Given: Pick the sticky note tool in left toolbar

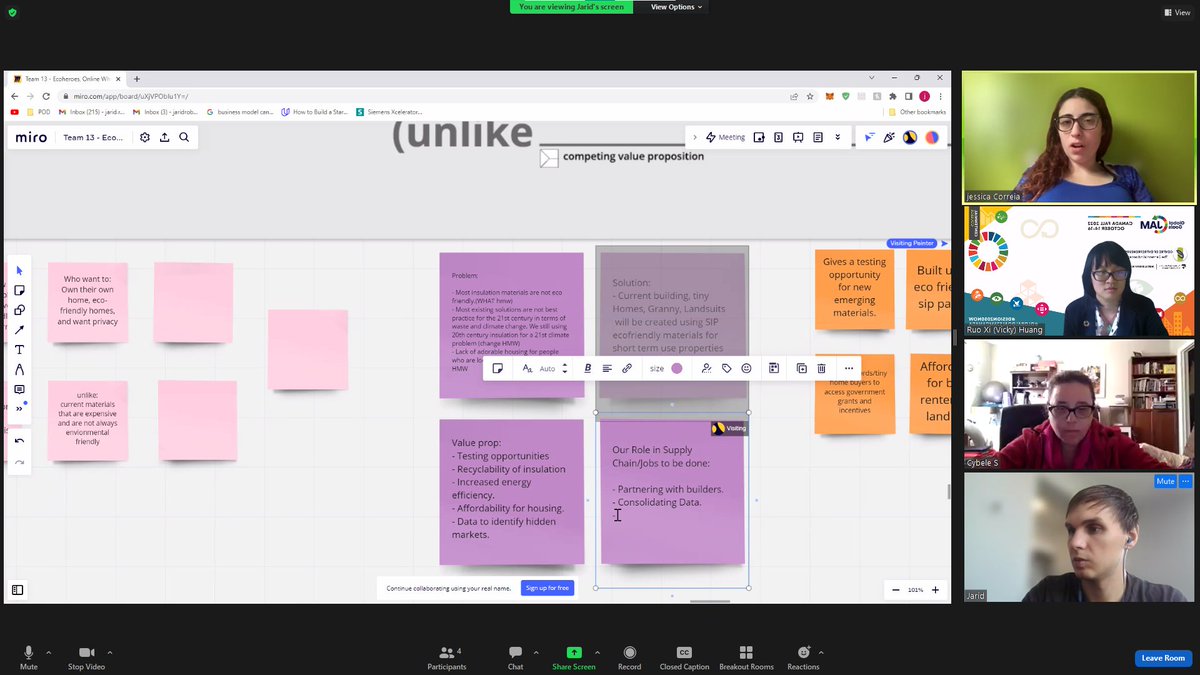Looking at the screenshot, I should (x=19, y=290).
